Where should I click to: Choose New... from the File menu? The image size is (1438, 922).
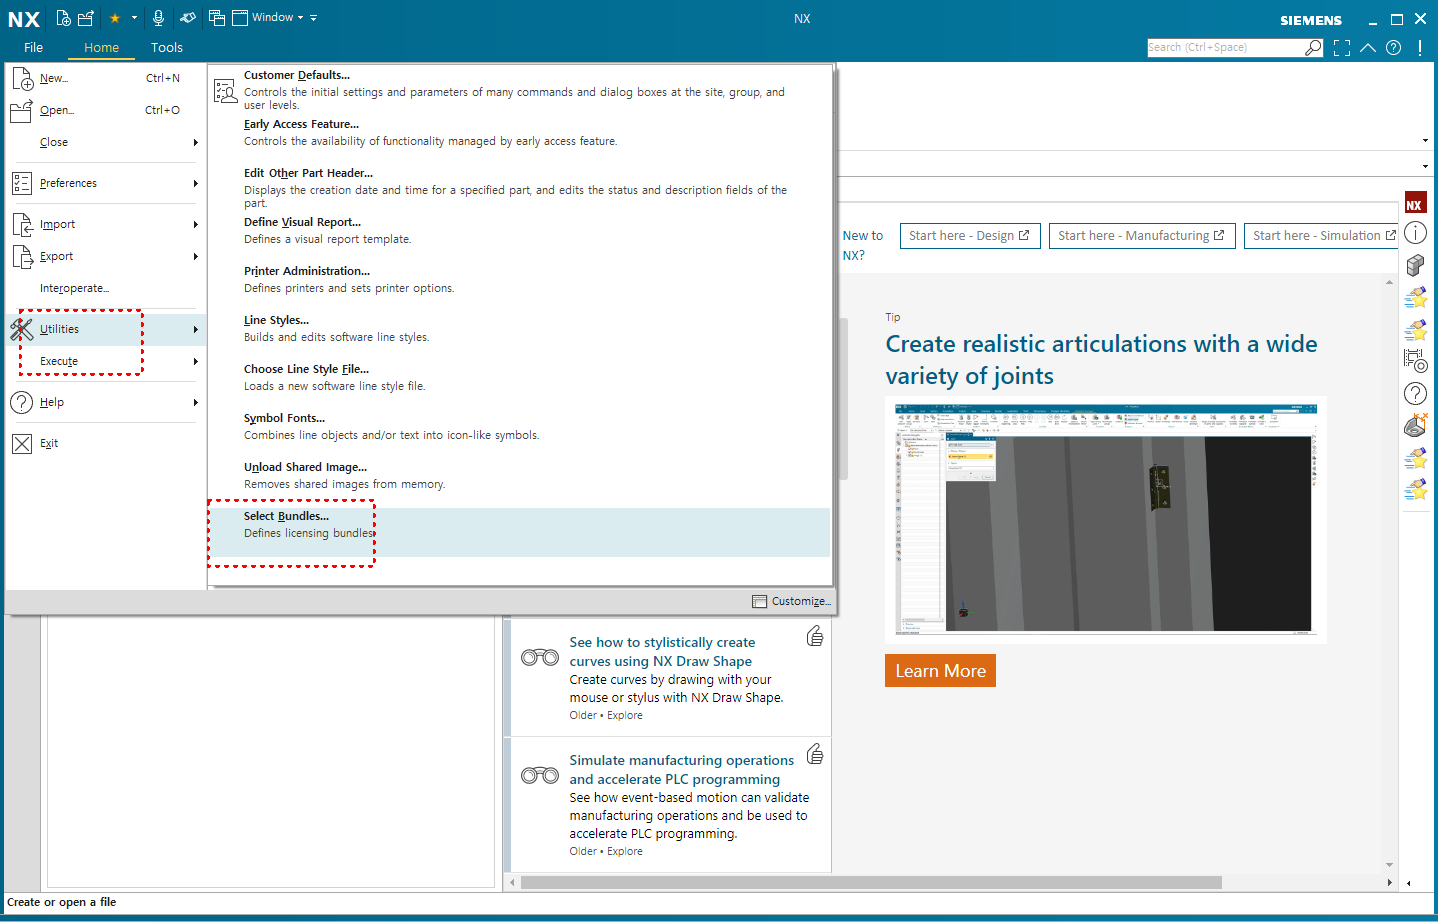[104, 78]
